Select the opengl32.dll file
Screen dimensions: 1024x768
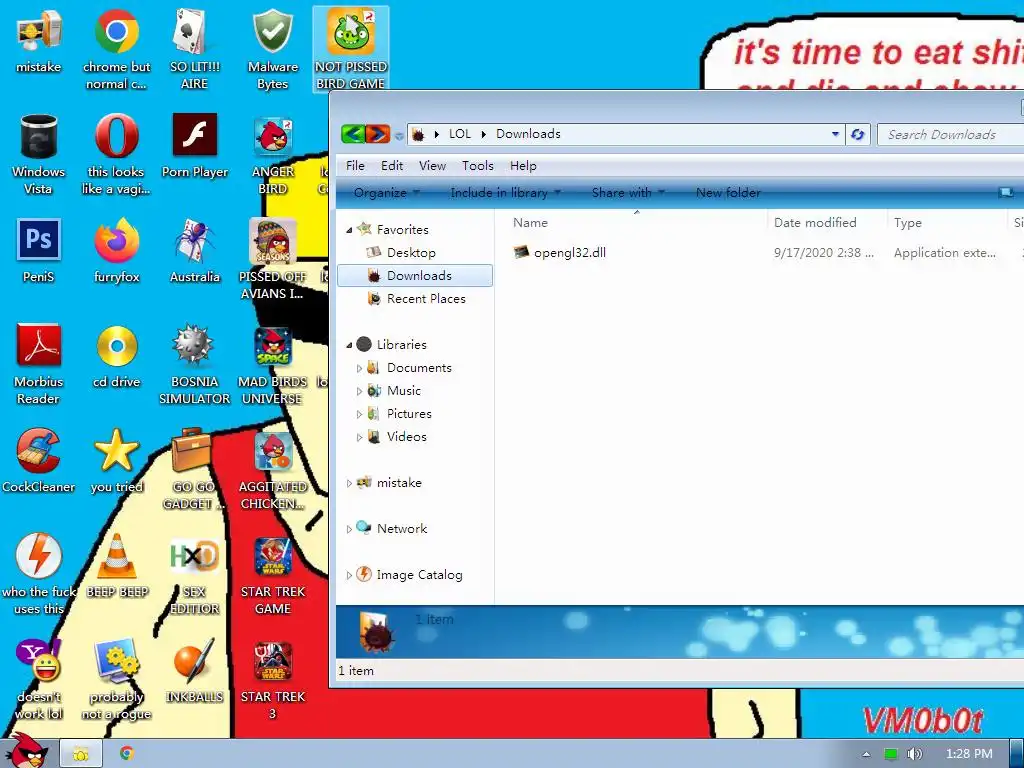point(569,253)
